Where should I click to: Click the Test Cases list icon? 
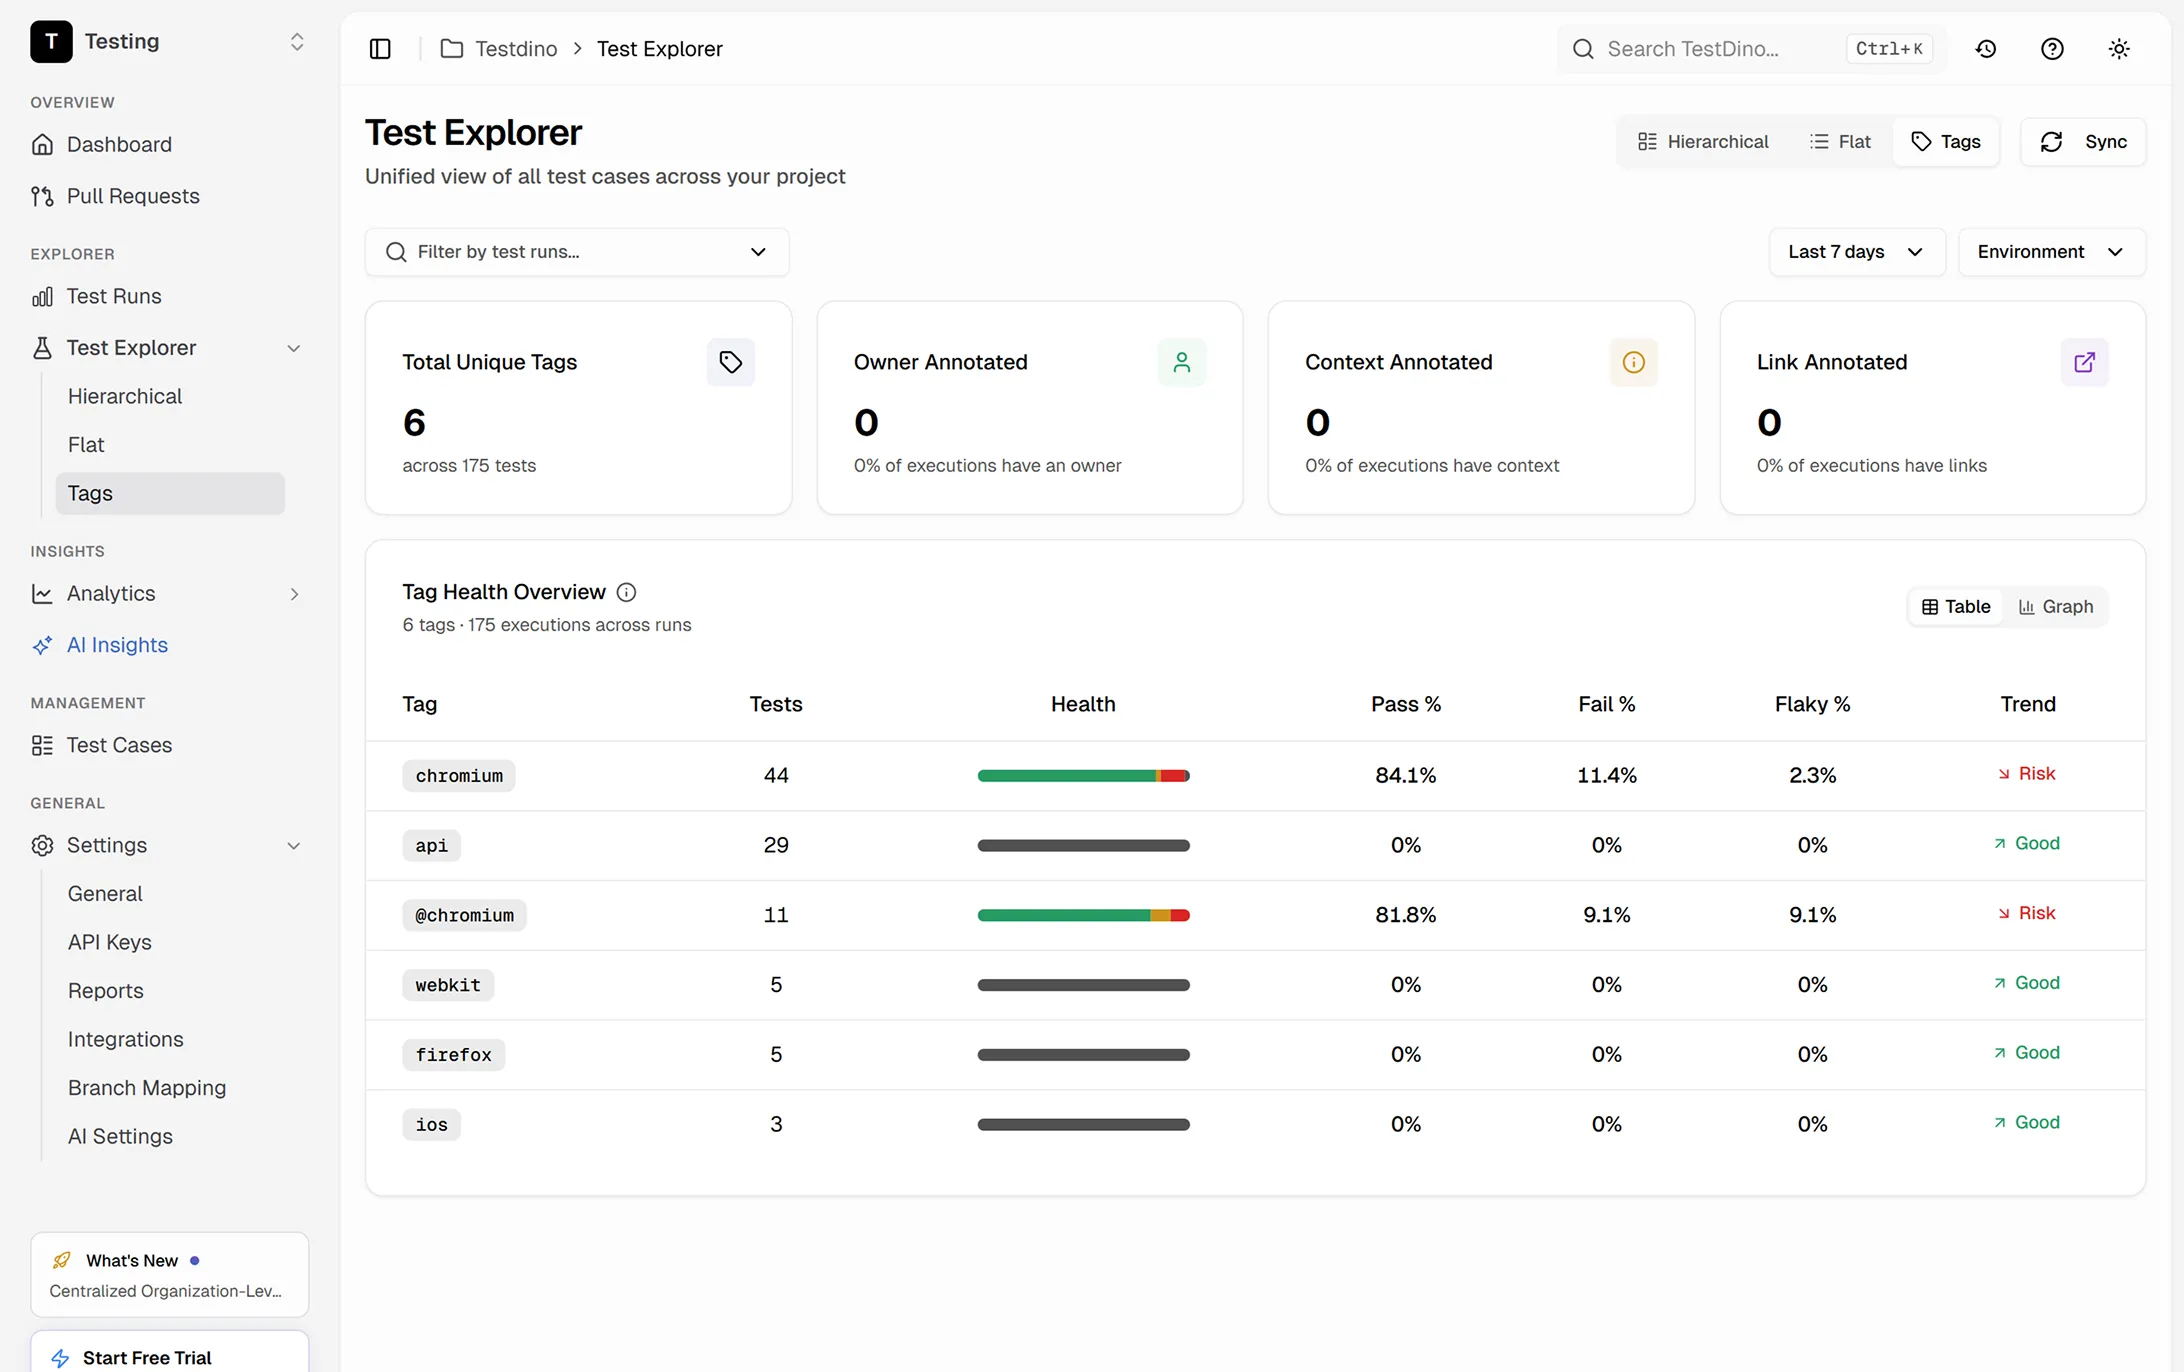pyautogui.click(x=42, y=745)
